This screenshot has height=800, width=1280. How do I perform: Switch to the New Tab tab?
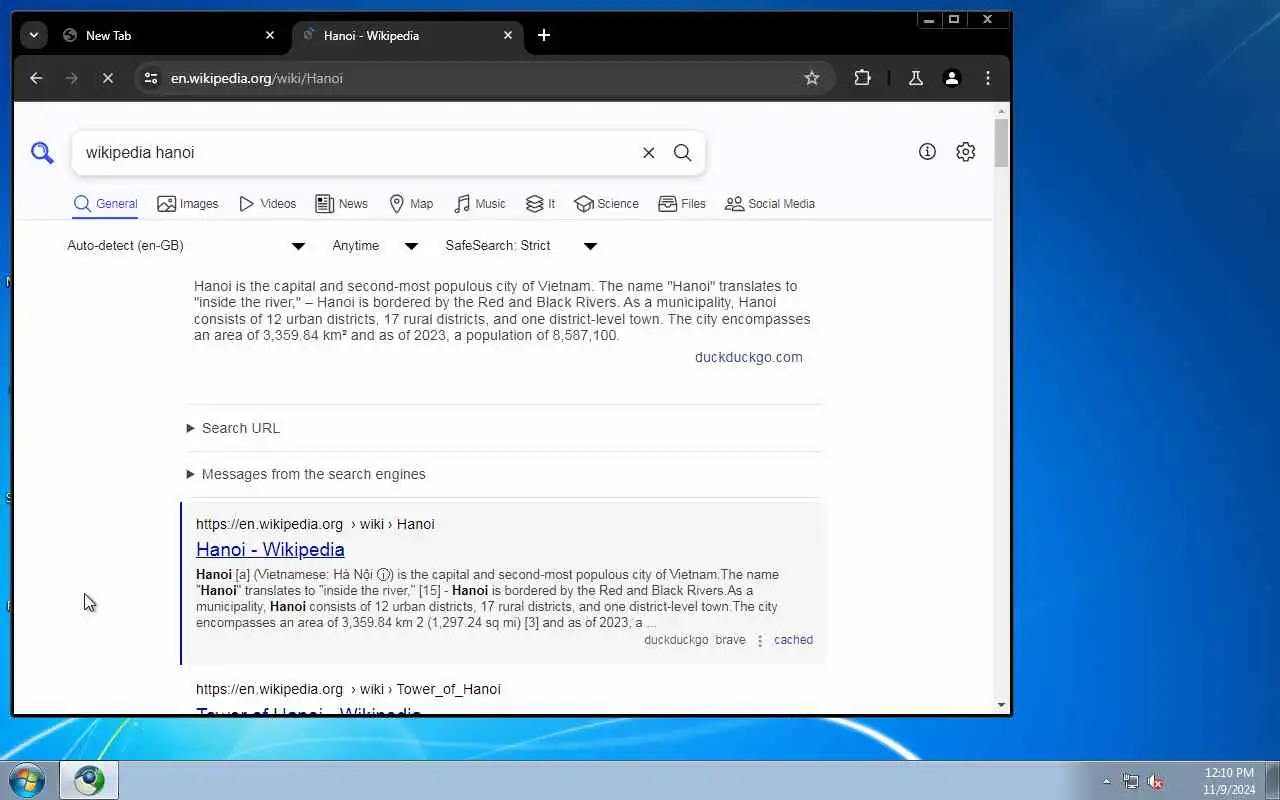168,35
